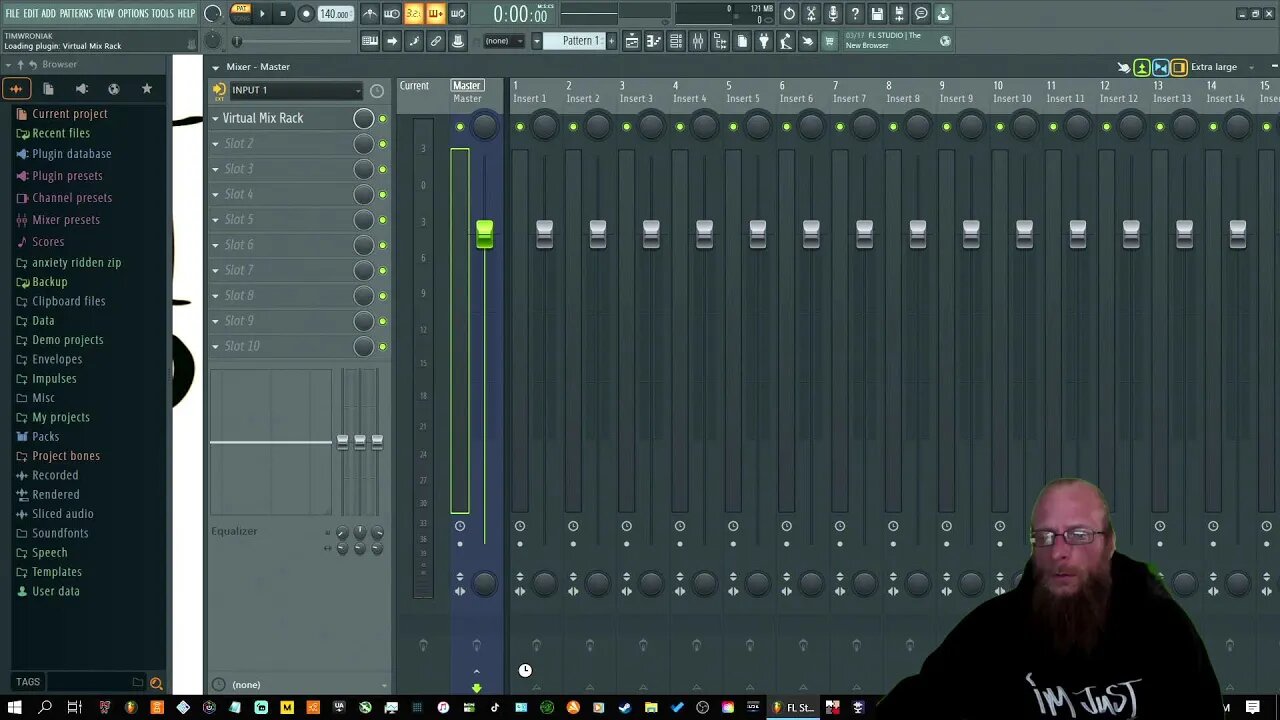This screenshot has width=1280, height=720.
Task: Click the link chain icon in the toolbar
Action: point(436,41)
